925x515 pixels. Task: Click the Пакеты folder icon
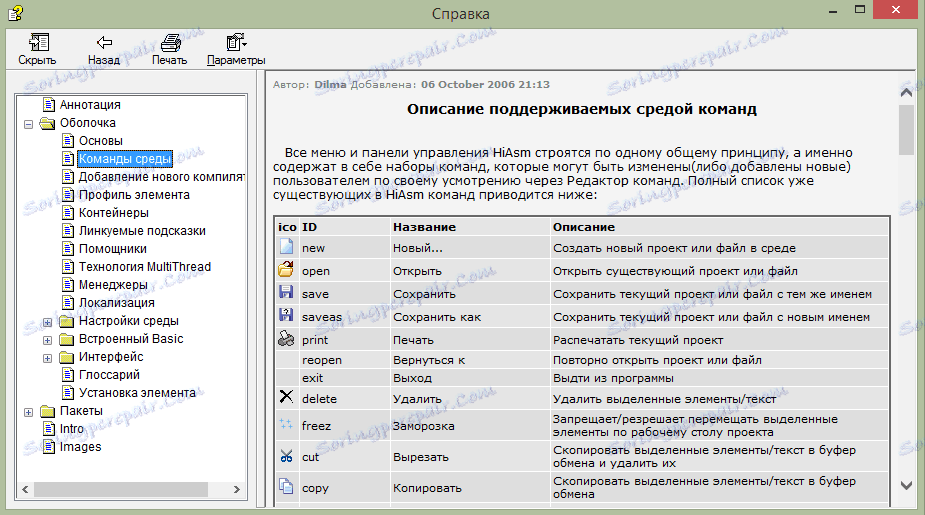(x=47, y=411)
